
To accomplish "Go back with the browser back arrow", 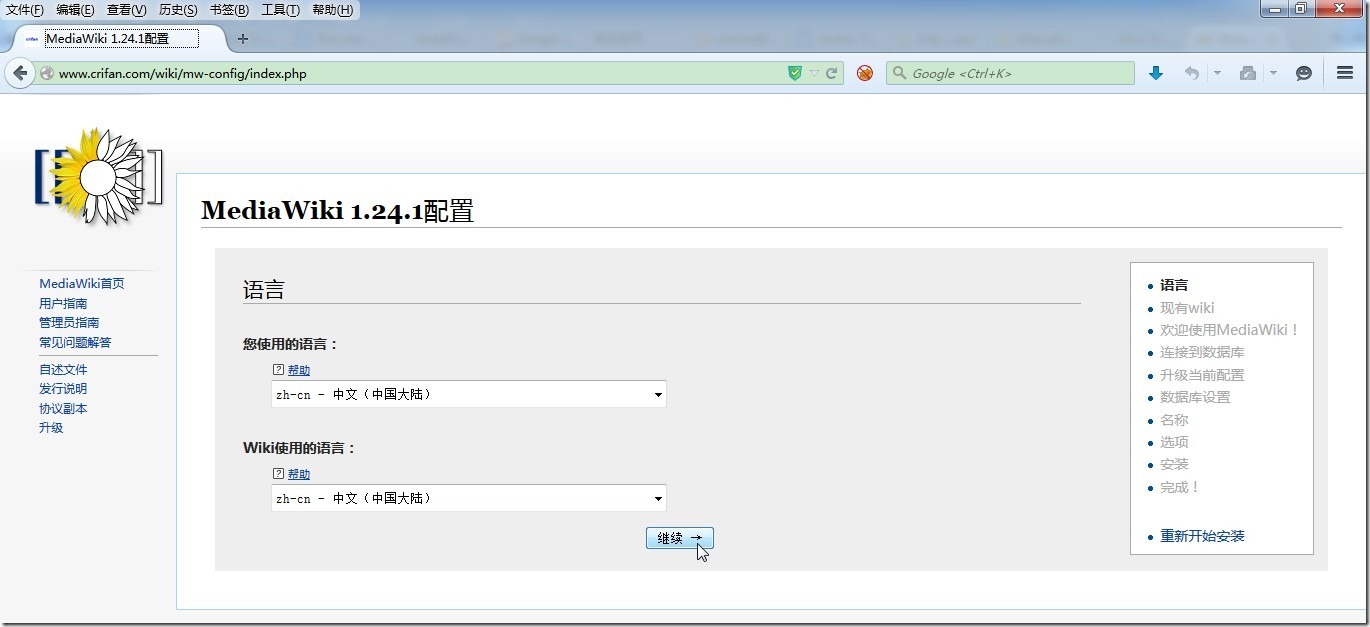I will click(20, 73).
